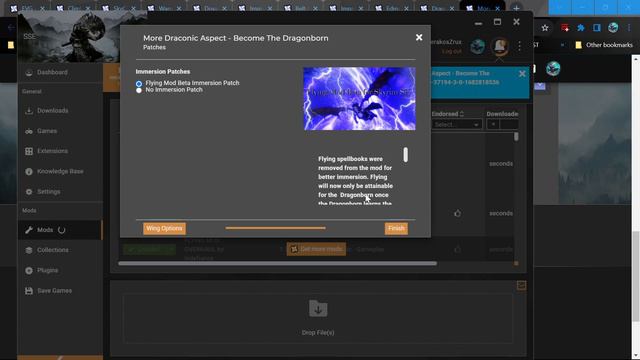Screen dimensions: 640x360
Task: Click the Settings gear icon in sidebar
Action: point(29,191)
